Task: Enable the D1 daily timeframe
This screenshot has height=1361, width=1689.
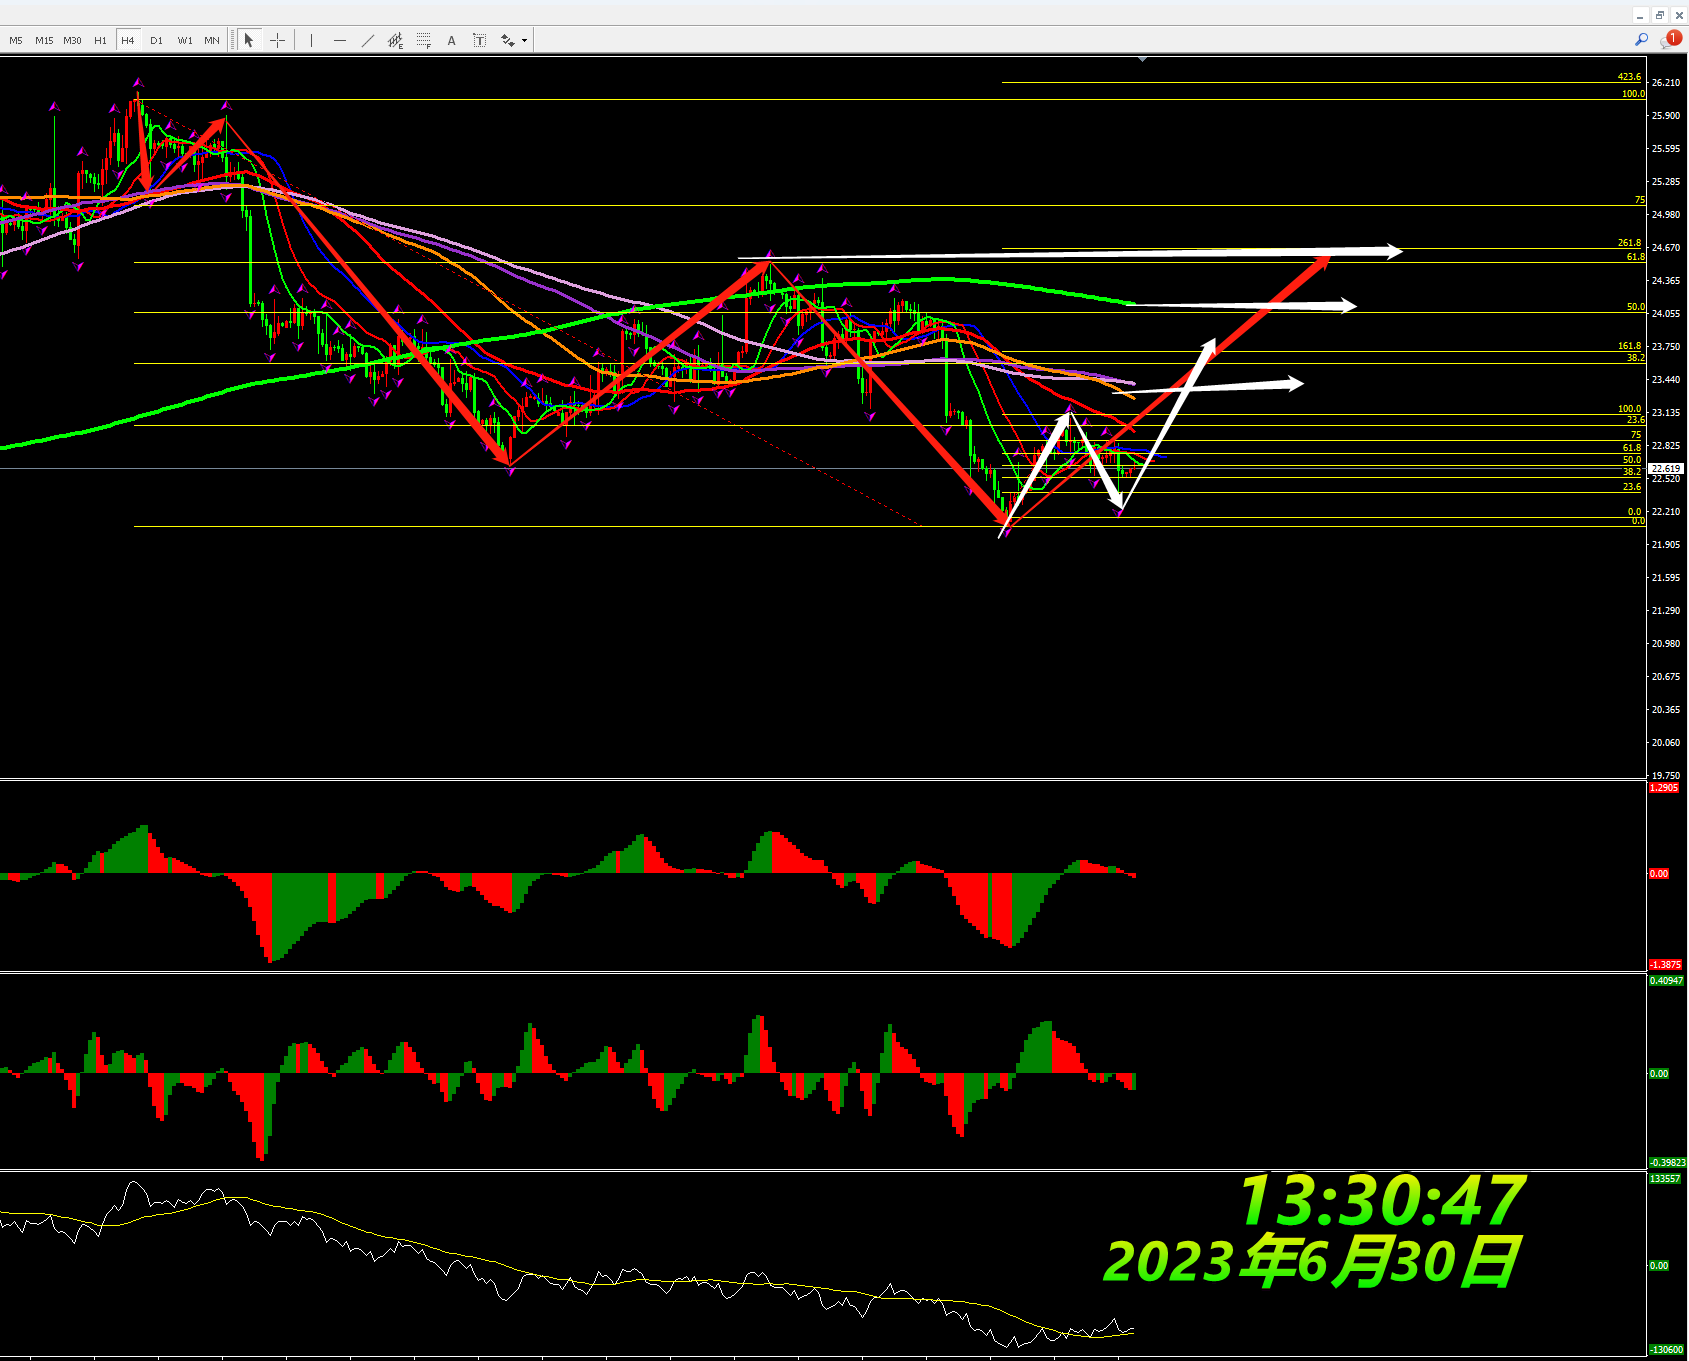Action: (156, 40)
